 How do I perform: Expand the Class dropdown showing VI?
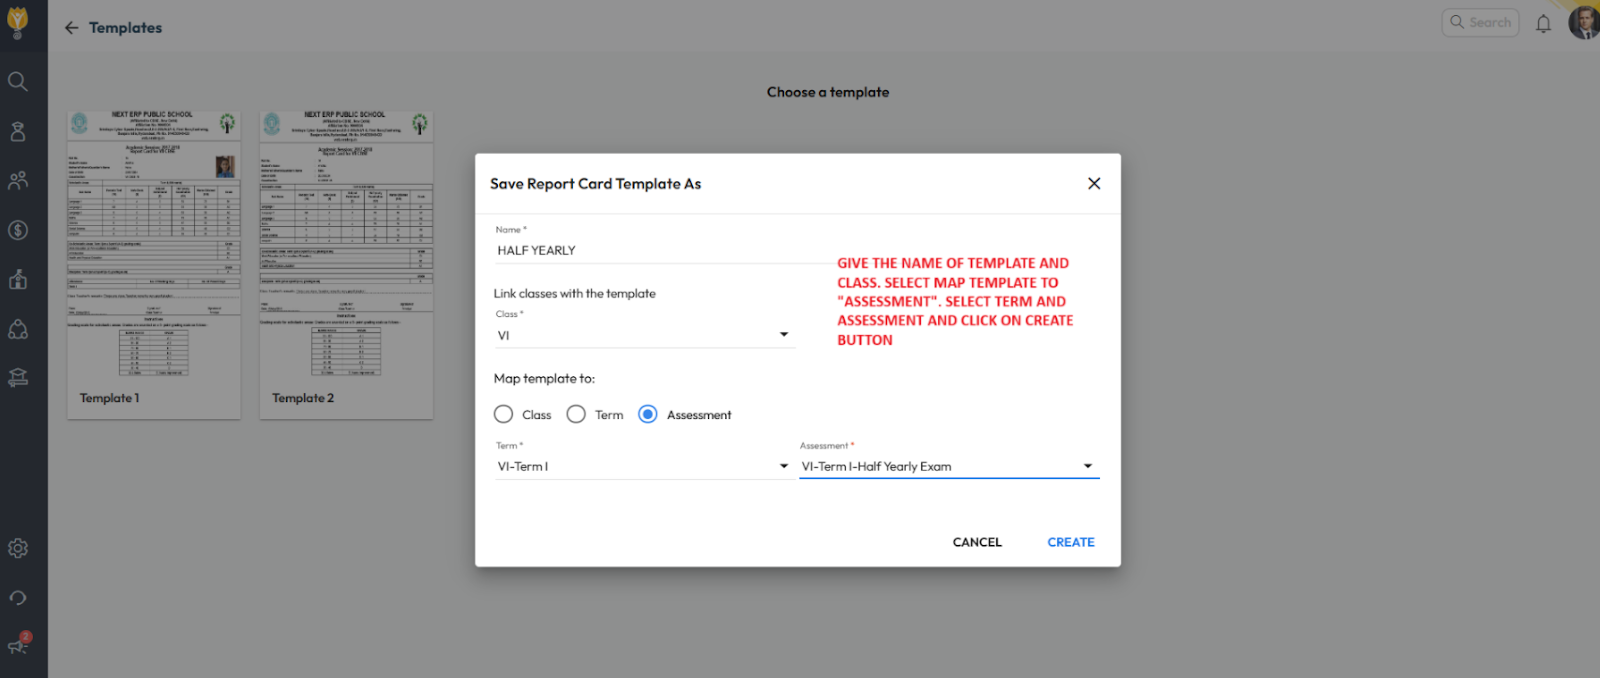coord(644,335)
